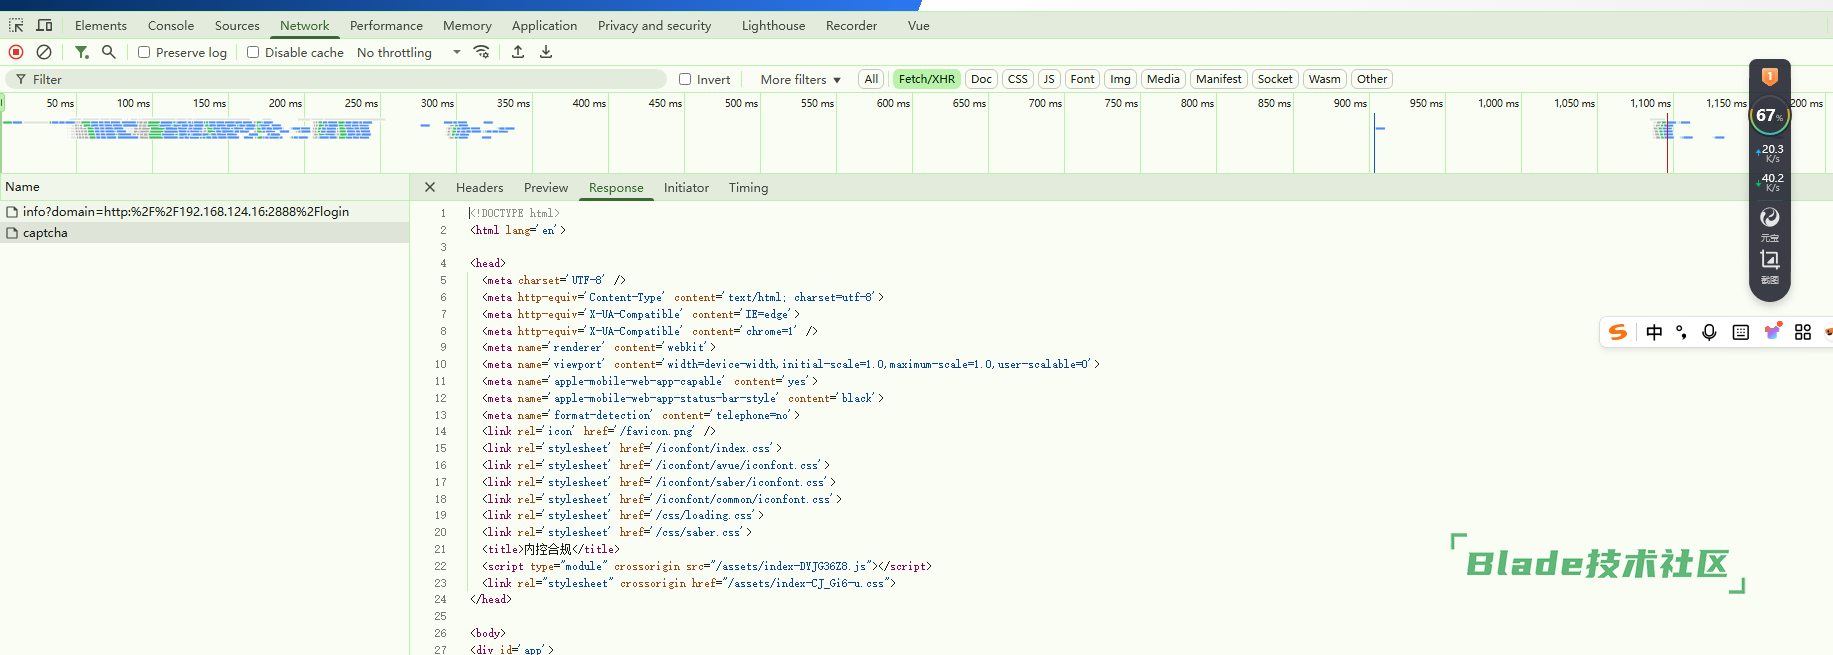Enable the Preserve log checkbox
This screenshot has width=1833, height=655.
click(144, 52)
